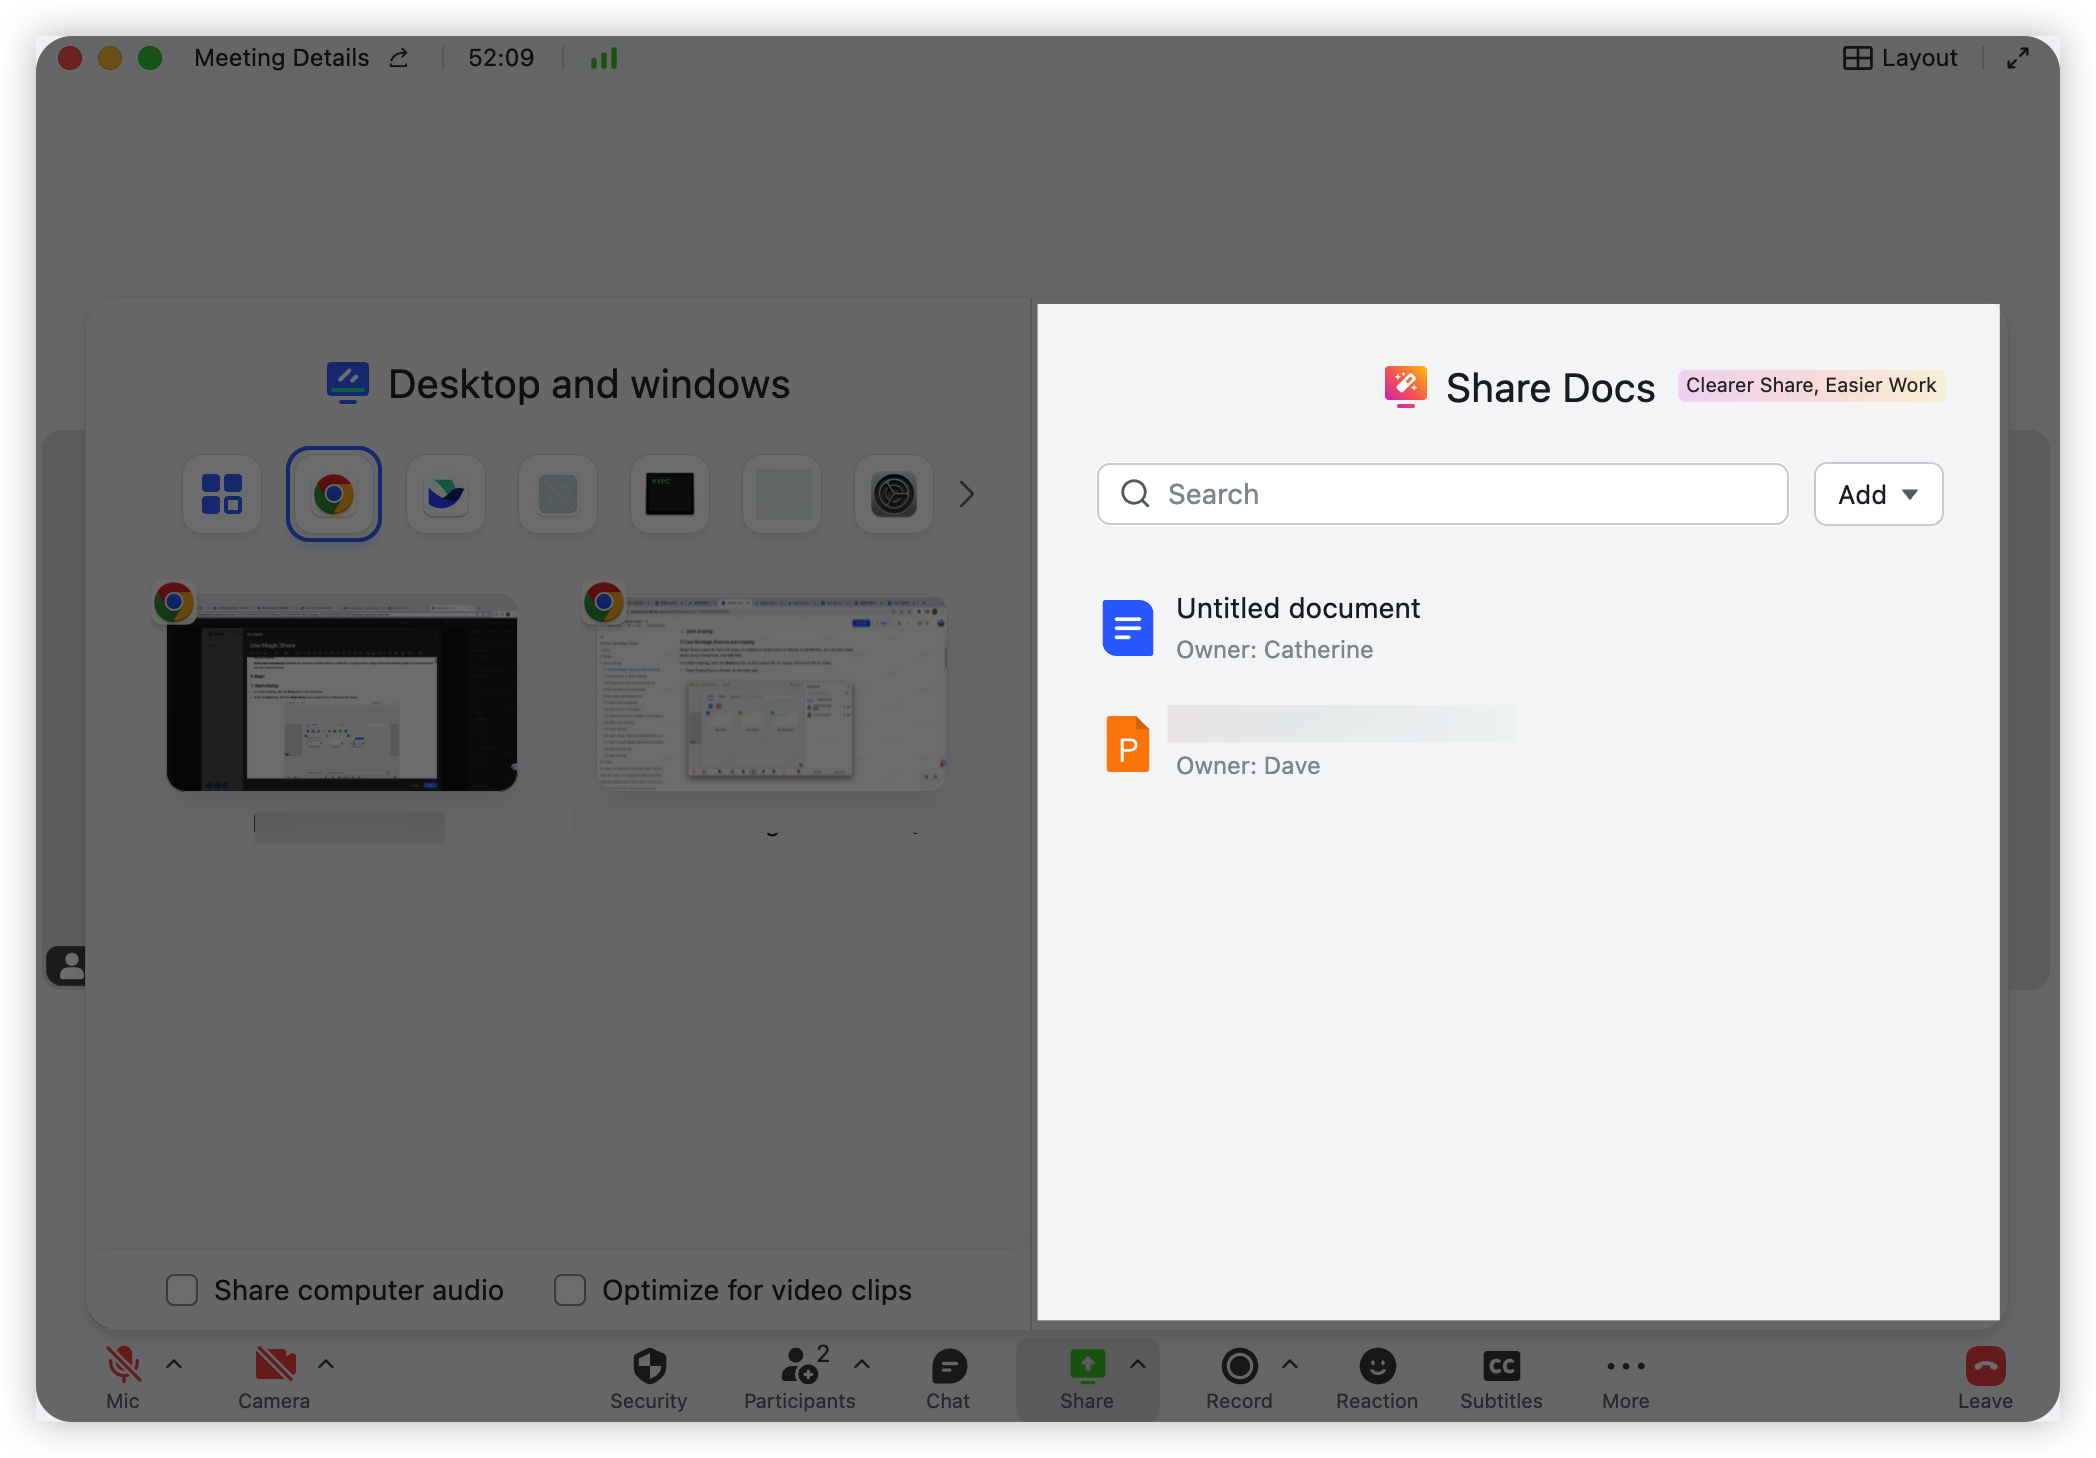This screenshot has height=1458, width=2096.
Task: Select the black terminal app icon
Action: pos(670,494)
